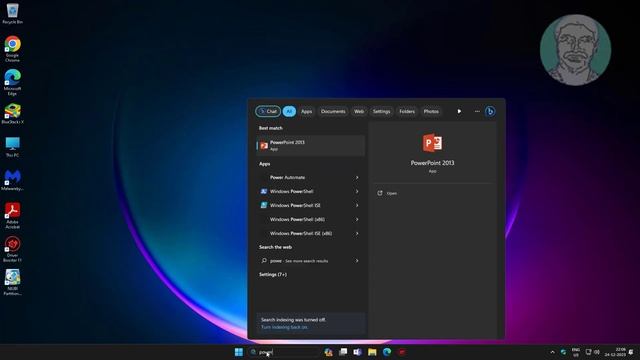Select the Windows PowerShell app result
The height and width of the screenshot is (360, 640).
(x=311, y=191)
